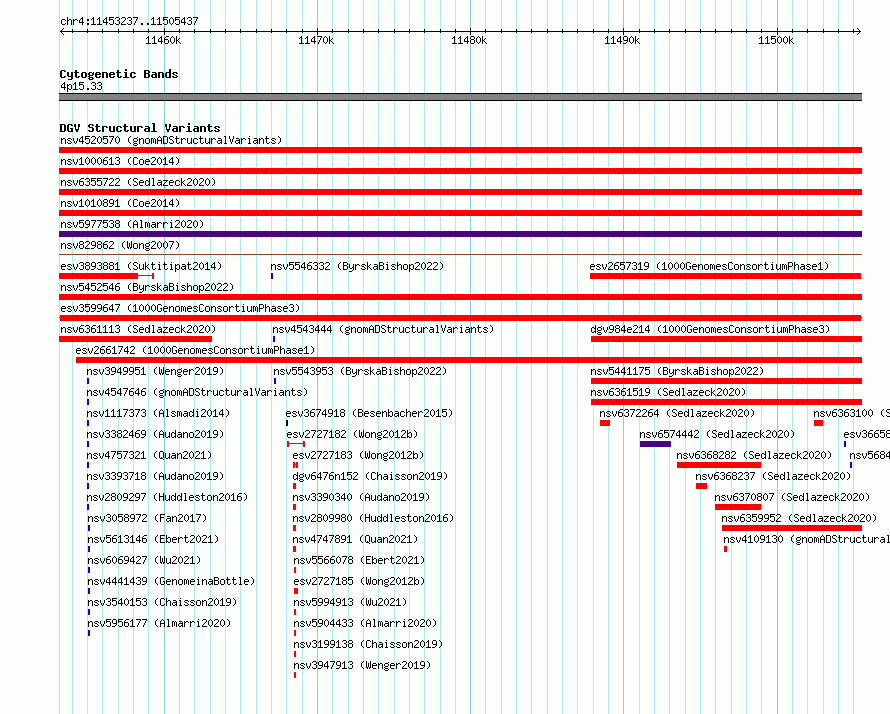The image size is (890, 714).
Task: Select nsv5956177 (Almarri2020) label
Action: tap(159, 623)
